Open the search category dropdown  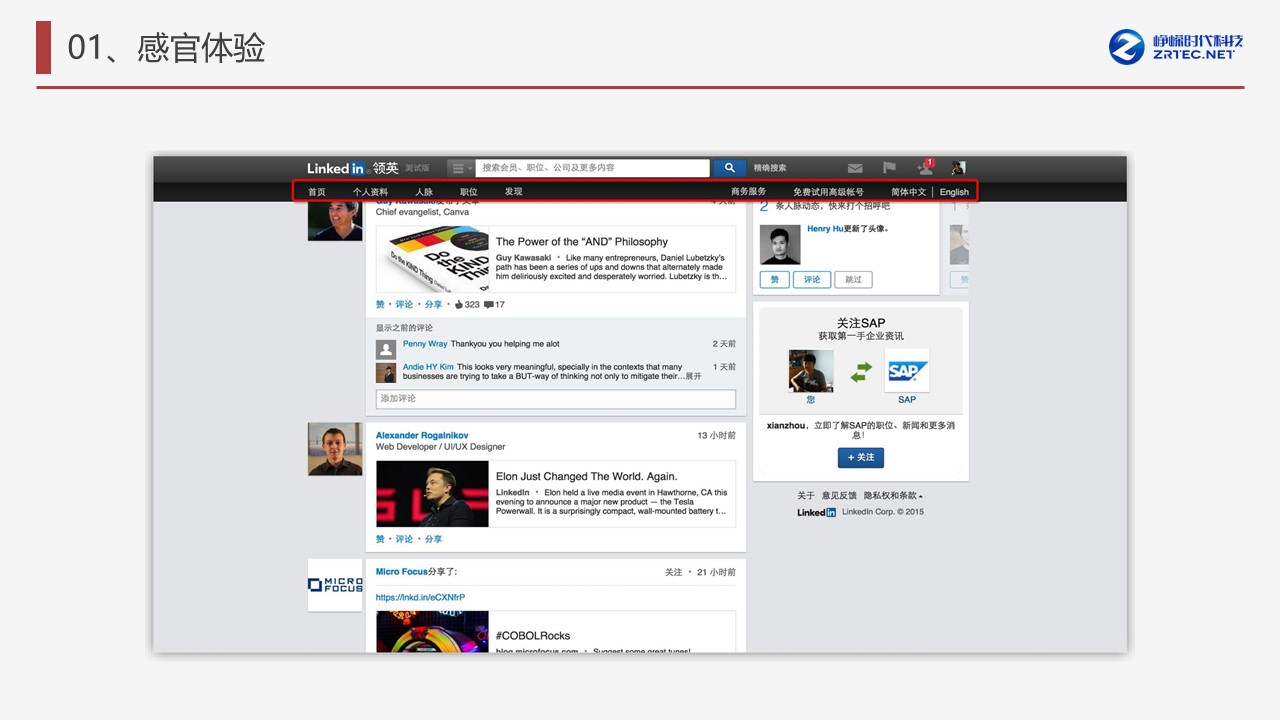coord(460,168)
